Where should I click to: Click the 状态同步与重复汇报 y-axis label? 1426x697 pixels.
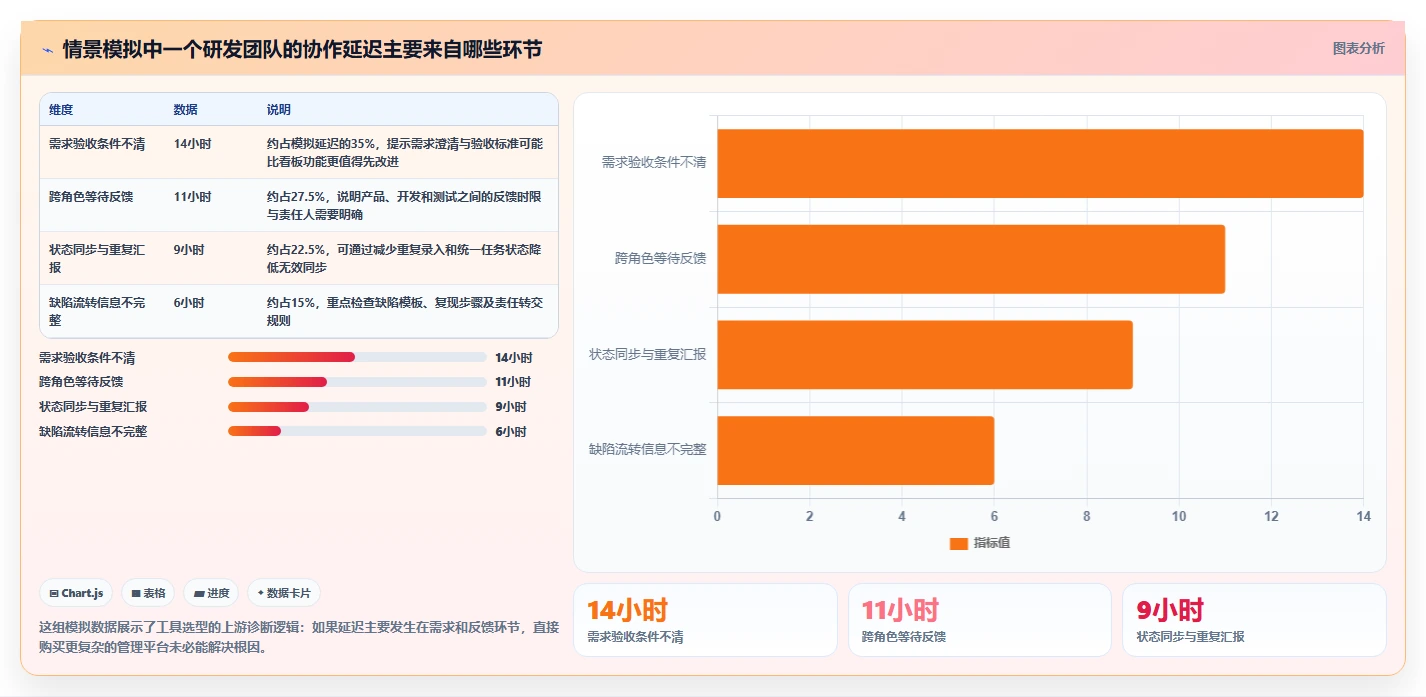(648, 354)
